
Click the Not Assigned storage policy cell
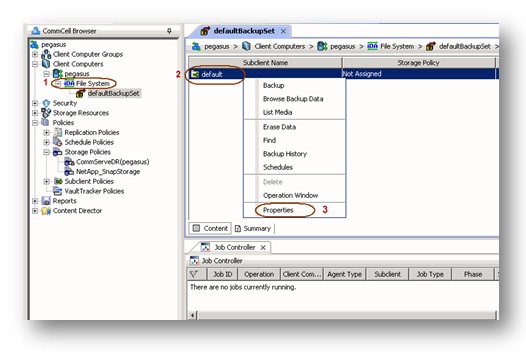click(418, 74)
